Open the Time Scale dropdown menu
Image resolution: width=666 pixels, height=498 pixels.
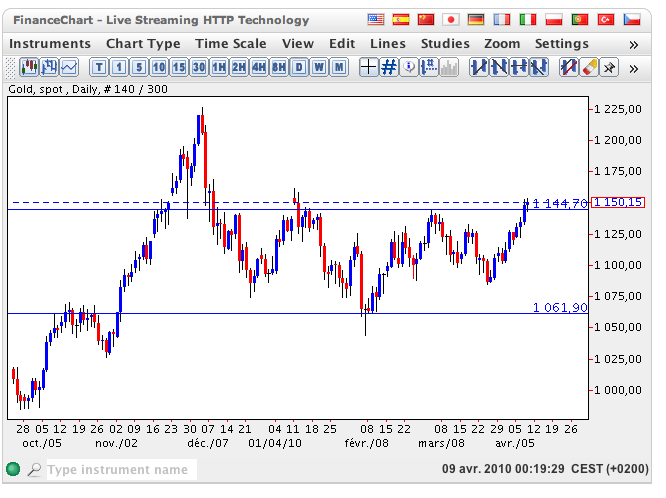[231, 44]
